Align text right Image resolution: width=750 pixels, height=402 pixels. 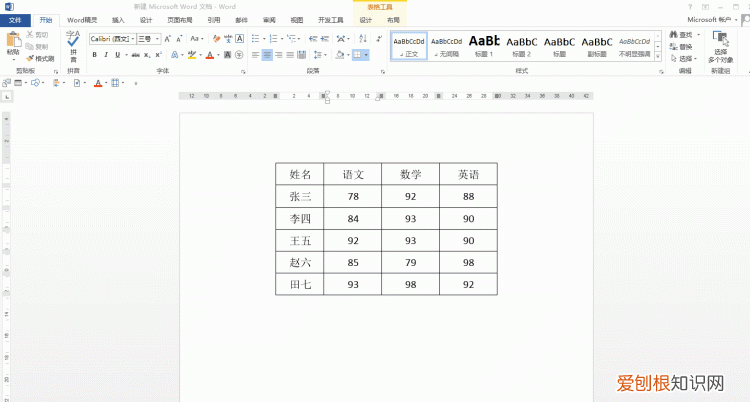click(x=278, y=55)
